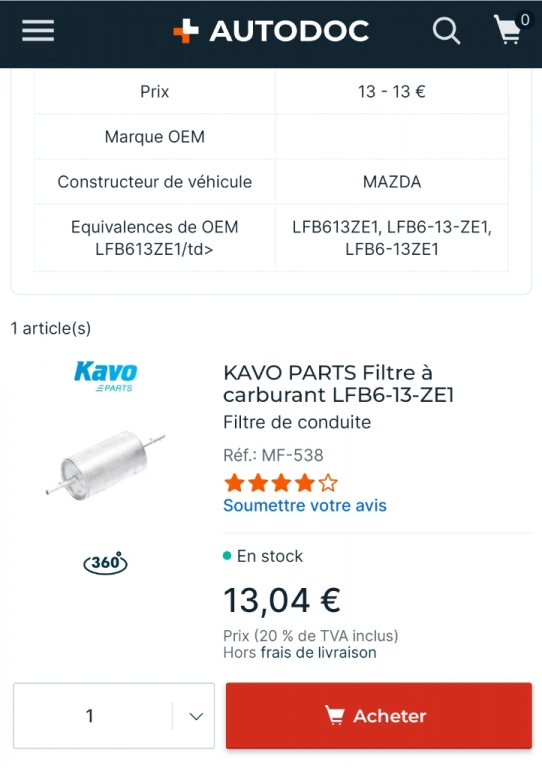Click the fuel filter product thumbnail

[x=106, y=464]
